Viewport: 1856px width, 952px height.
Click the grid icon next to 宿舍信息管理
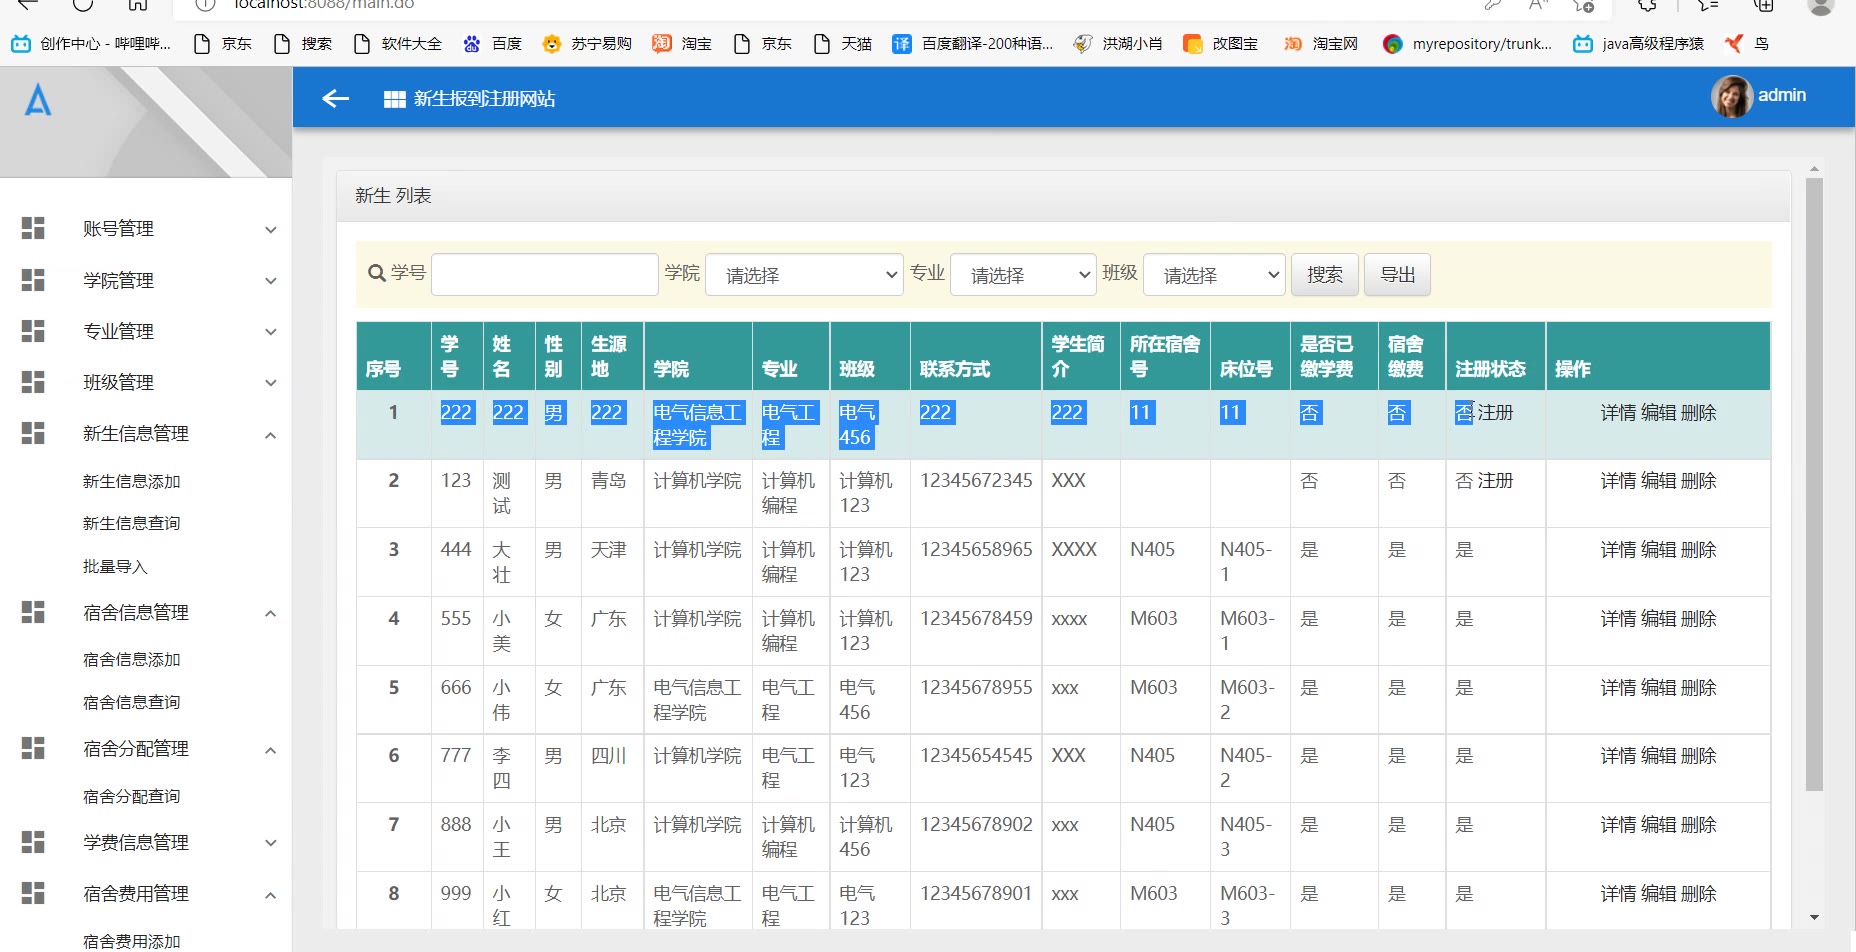point(33,612)
